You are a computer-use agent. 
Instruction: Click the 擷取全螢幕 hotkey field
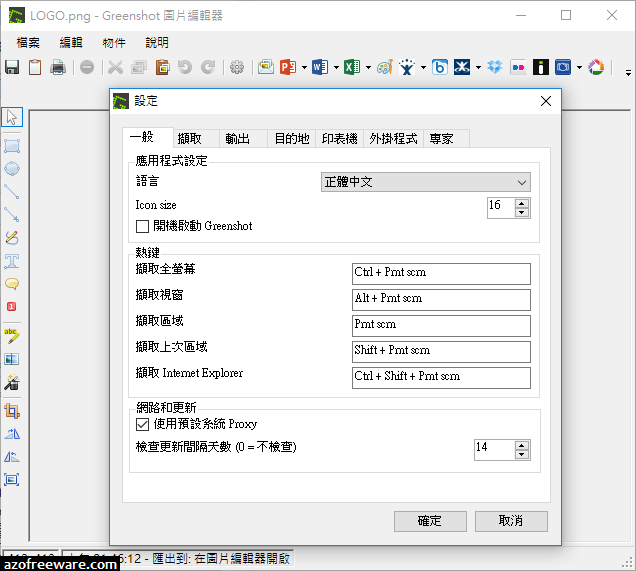click(441, 274)
